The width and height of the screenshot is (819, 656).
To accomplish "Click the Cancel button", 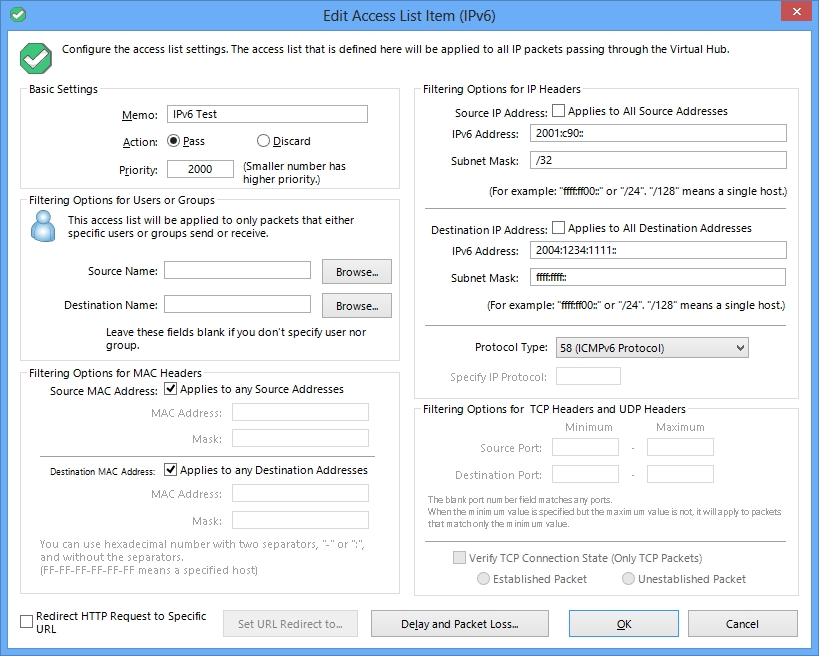I will point(742,624).
